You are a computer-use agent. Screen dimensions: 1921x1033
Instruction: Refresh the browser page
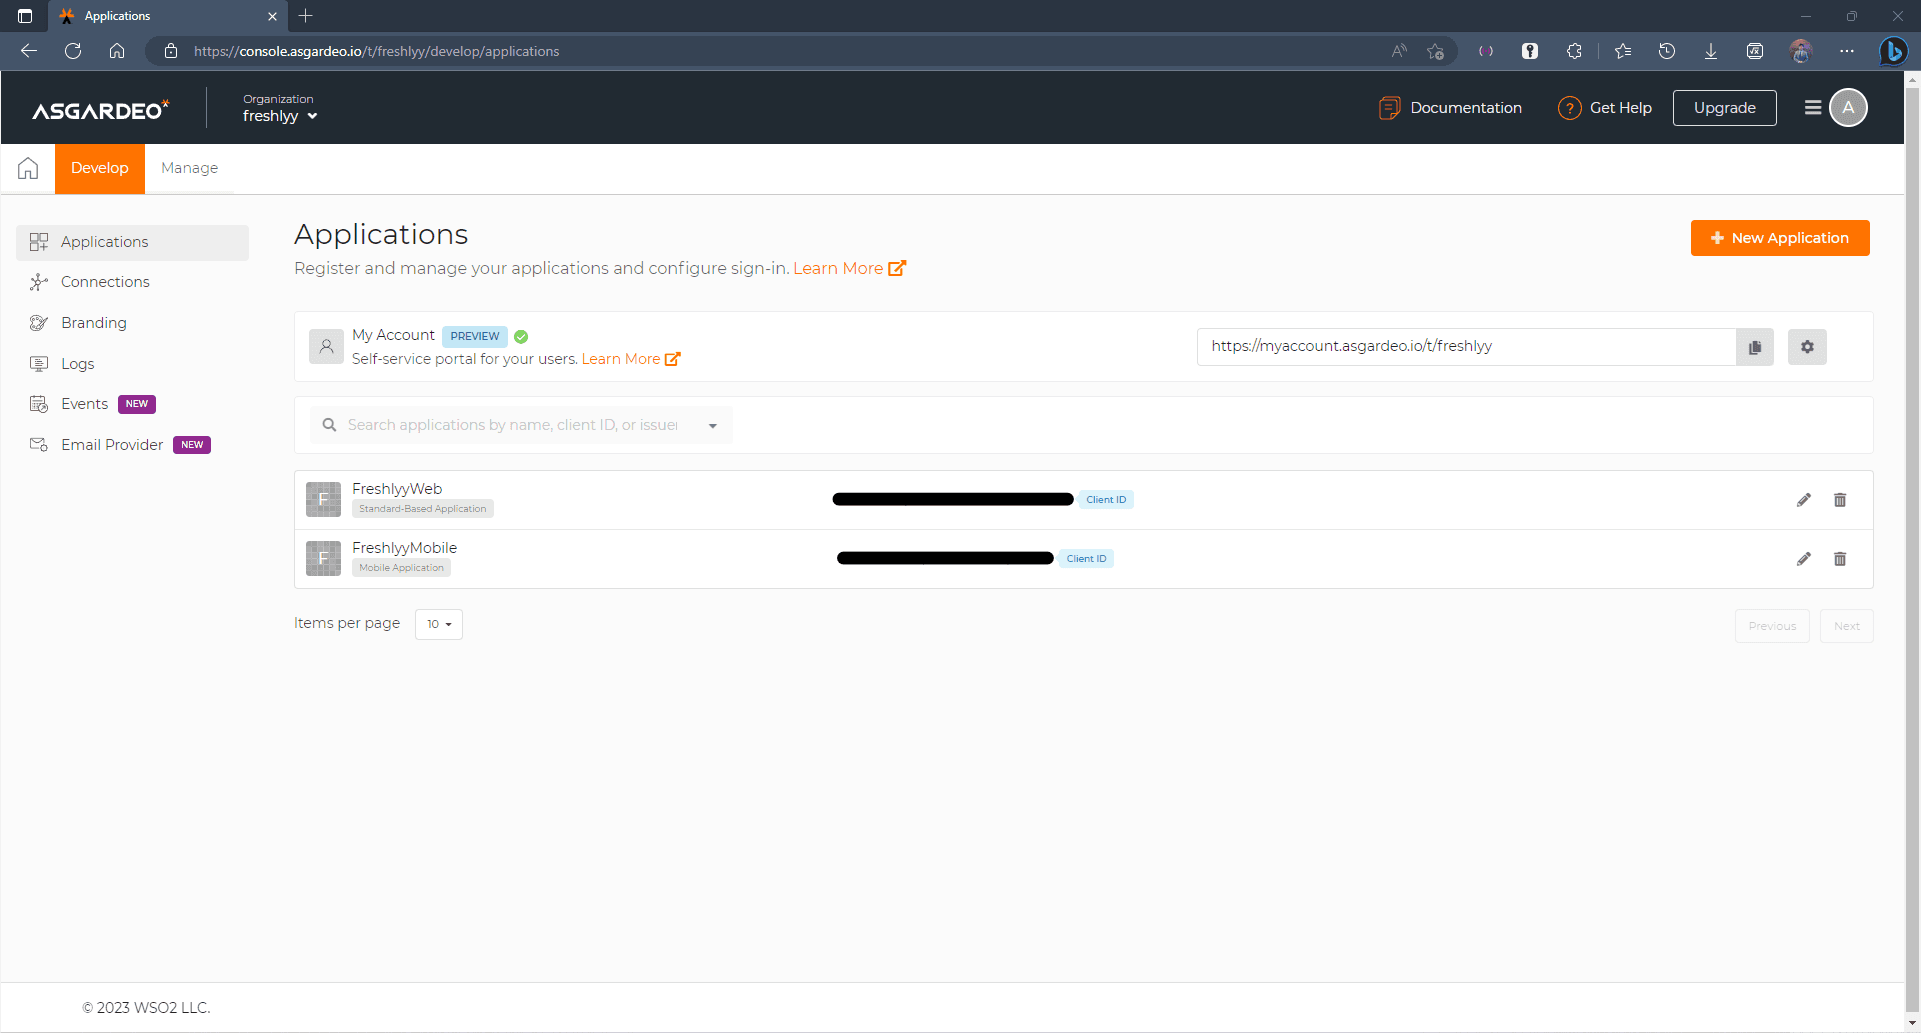pos(73,51)
